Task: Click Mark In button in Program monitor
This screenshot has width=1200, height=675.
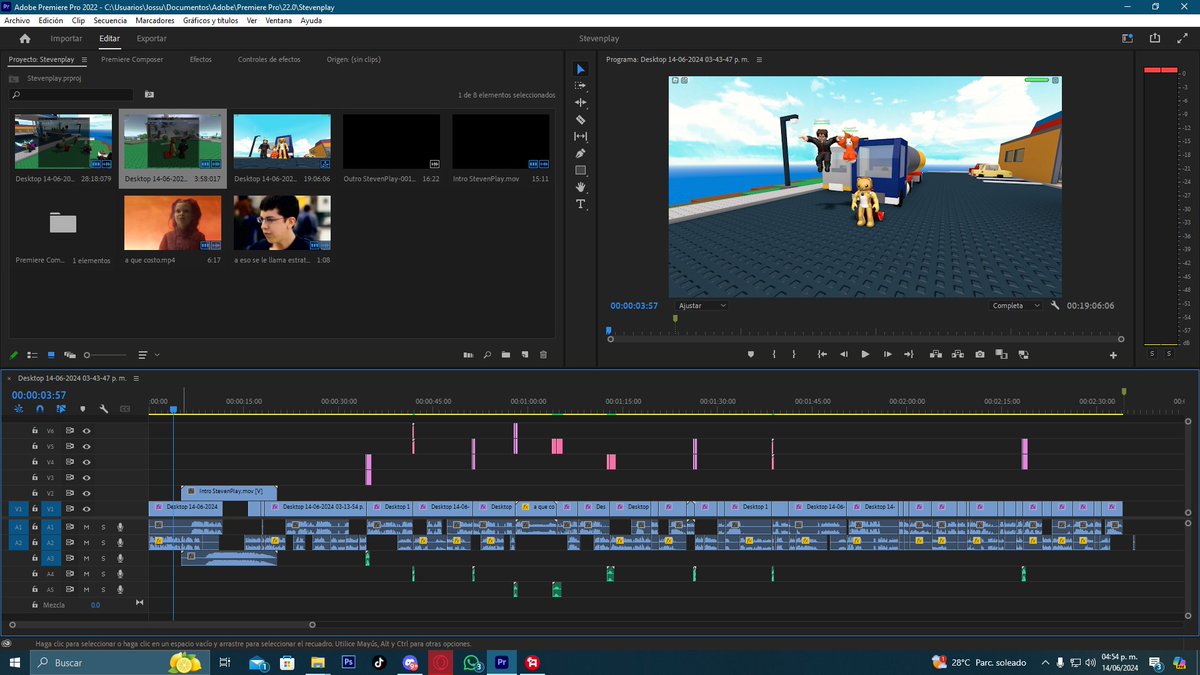Action: (x=774, y=354)
